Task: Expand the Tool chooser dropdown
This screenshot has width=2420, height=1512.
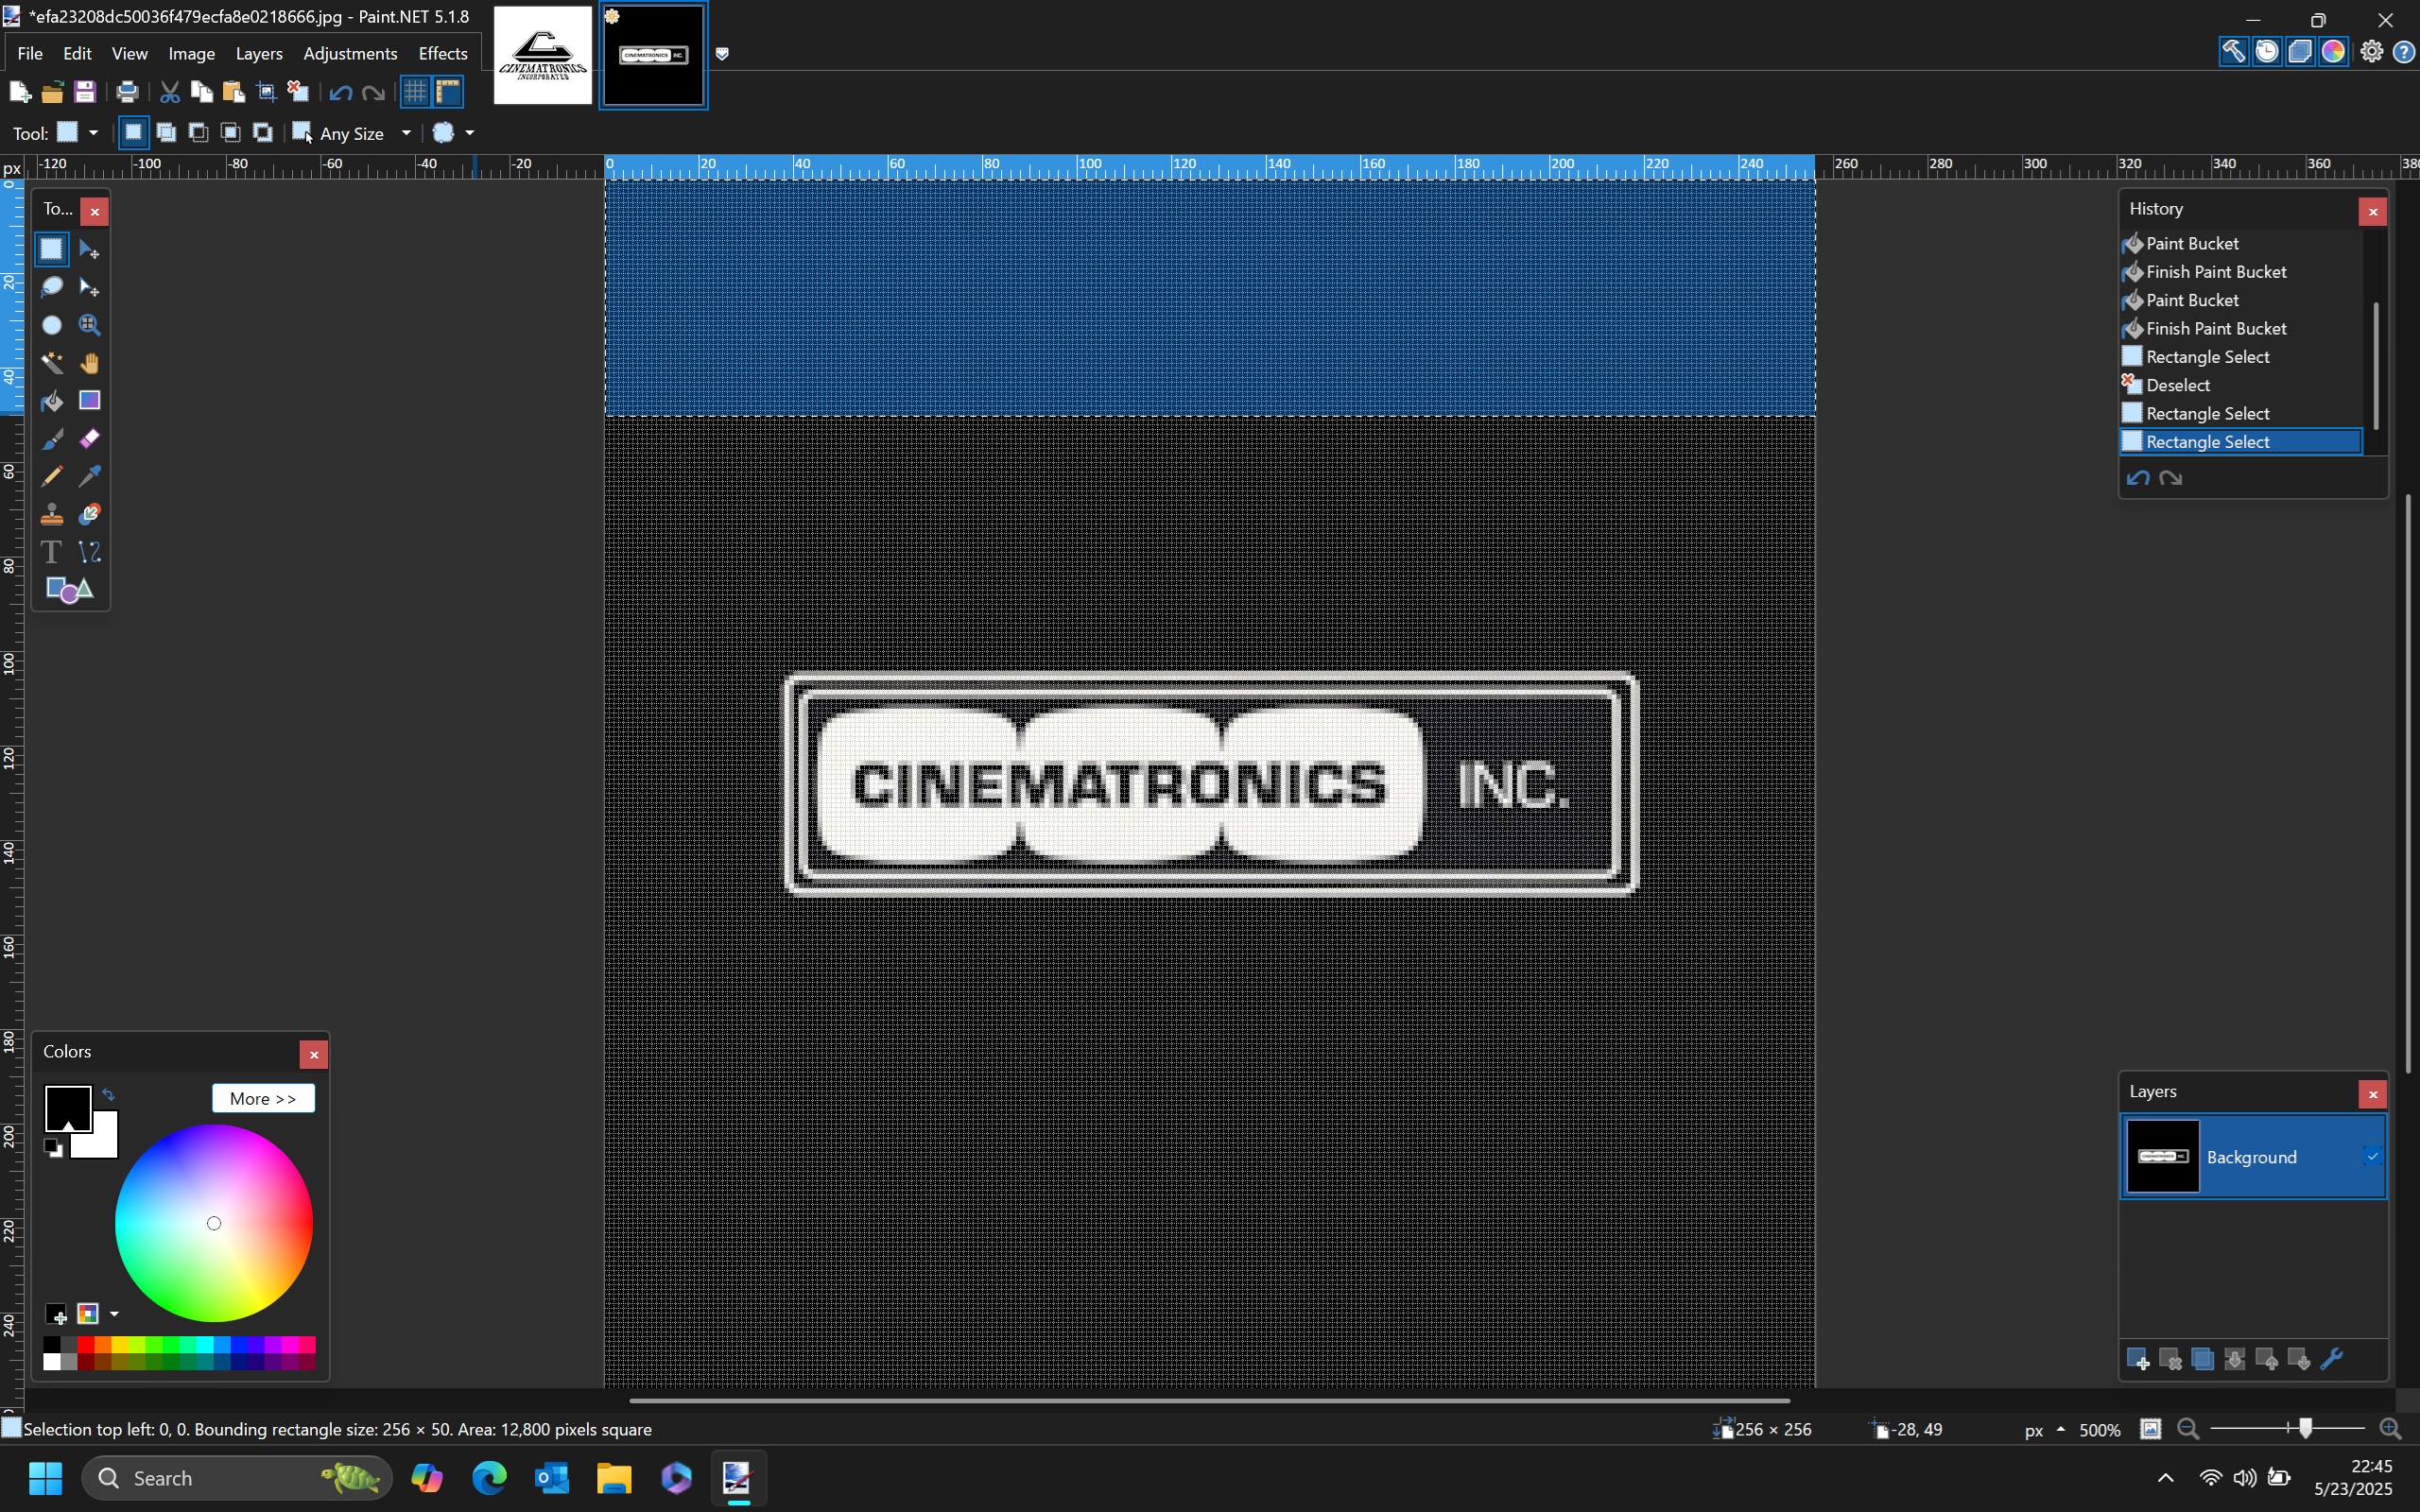Action: click(93, 133)
